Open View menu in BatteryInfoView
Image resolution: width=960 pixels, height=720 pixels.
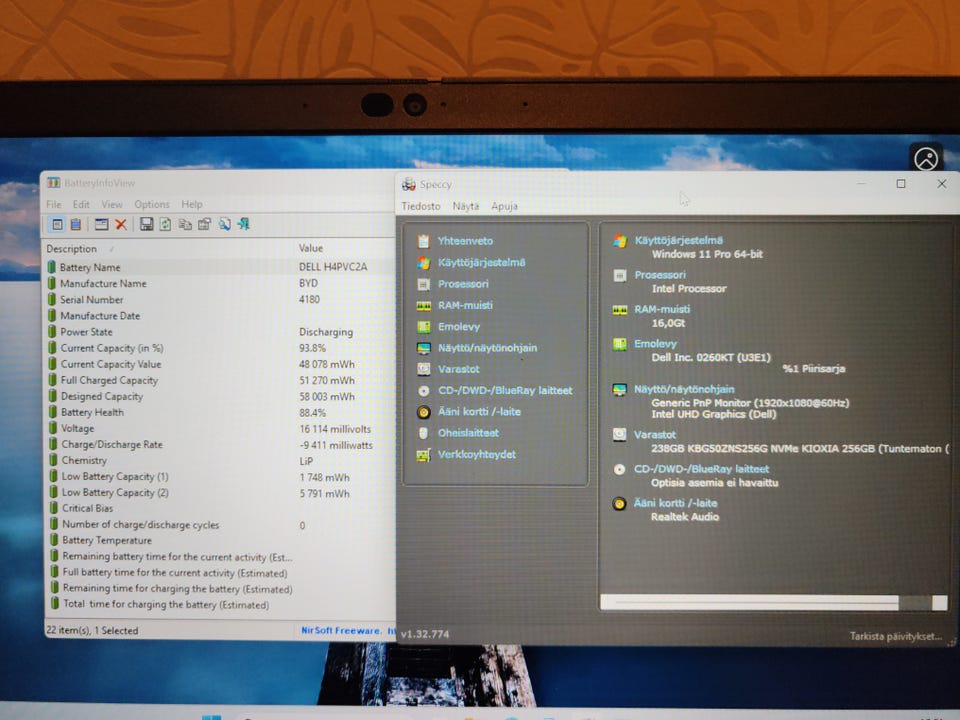tap(111, 204)
